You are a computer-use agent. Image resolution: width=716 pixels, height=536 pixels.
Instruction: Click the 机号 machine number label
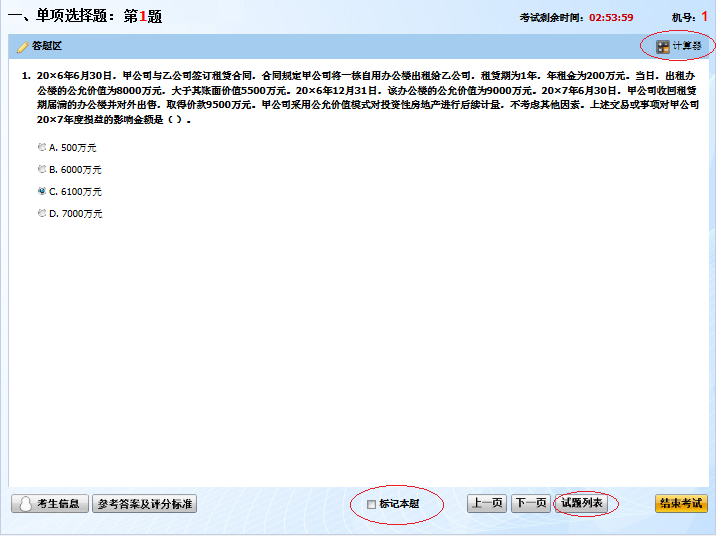(685, 17)
